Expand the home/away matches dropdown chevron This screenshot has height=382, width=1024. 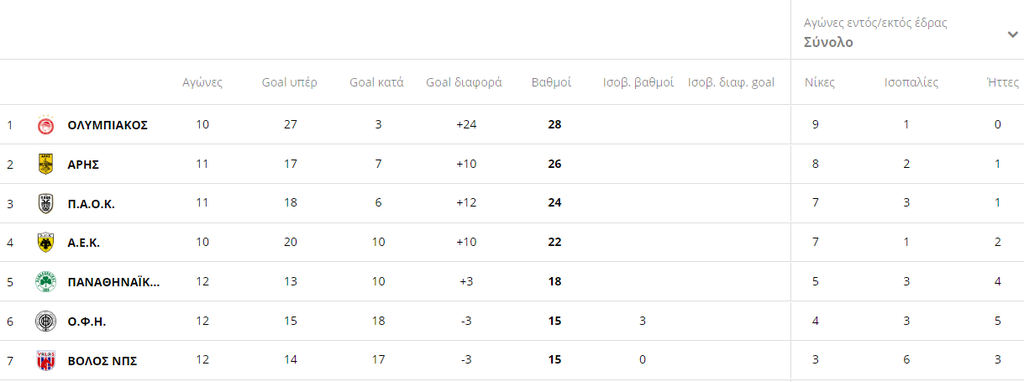pos(1012,35)
